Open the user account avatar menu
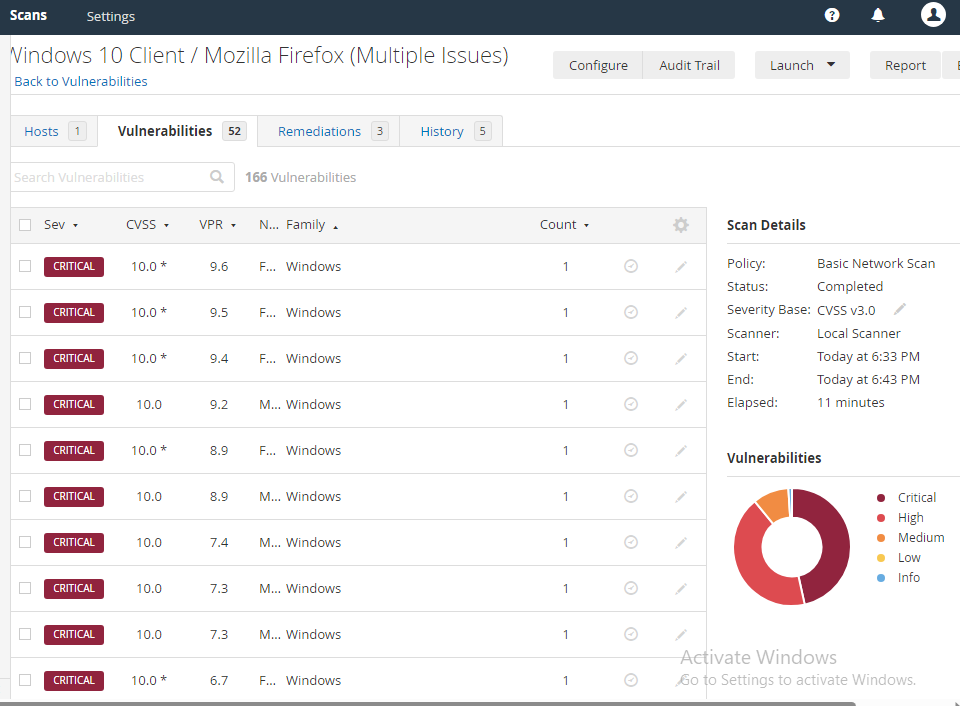Screen dimensions: 960x706 click(933, 15)
